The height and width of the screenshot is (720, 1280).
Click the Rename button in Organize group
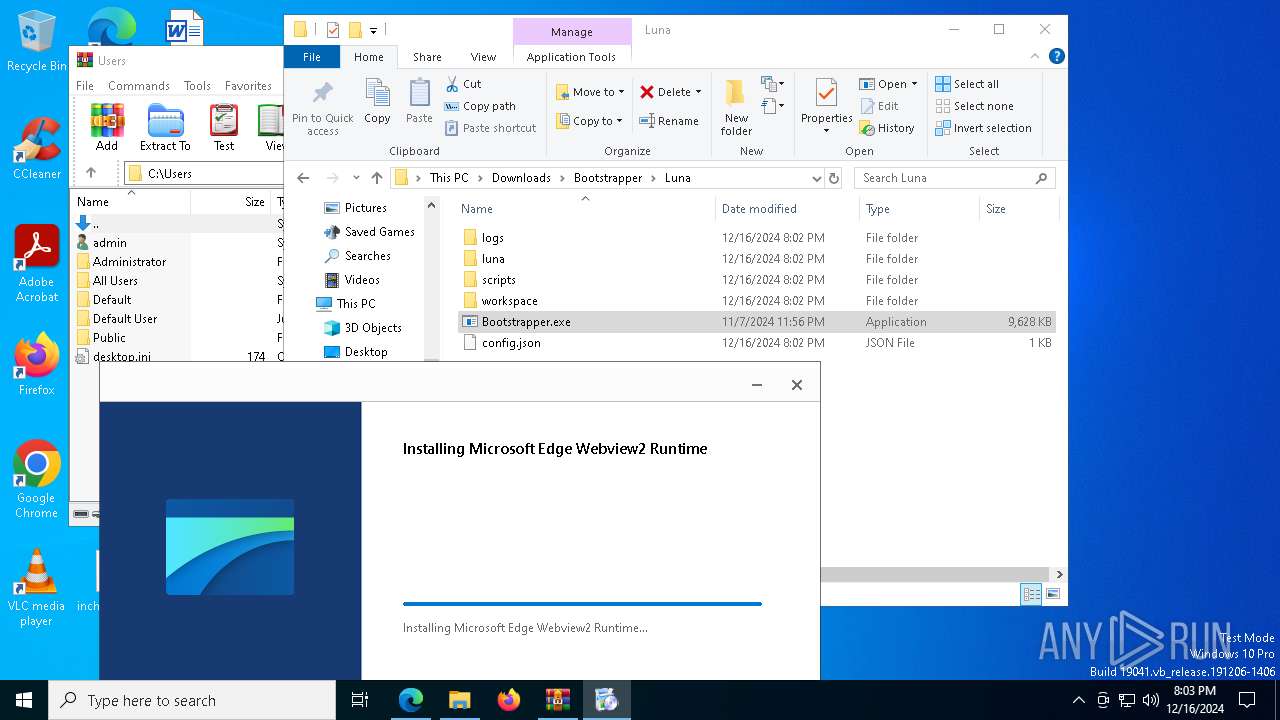point(669,121)
